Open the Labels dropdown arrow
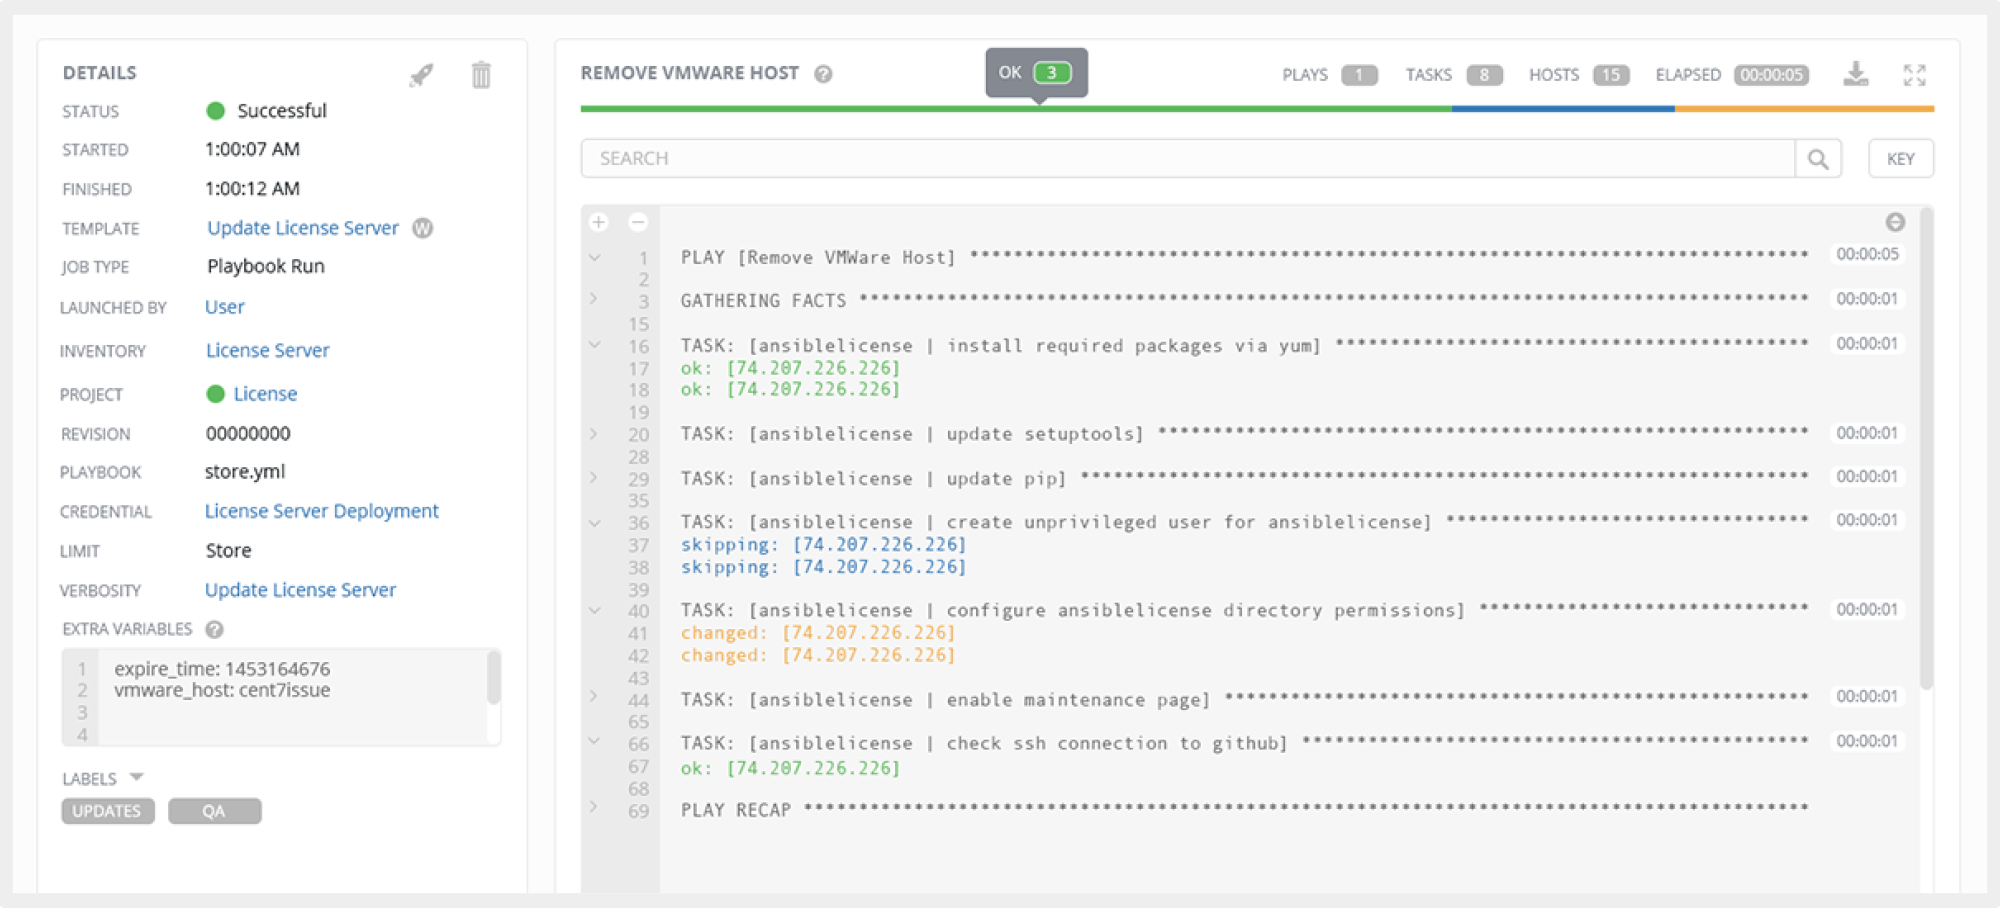This screenshot has height=908, width=2000. click(x=137, y=777)
